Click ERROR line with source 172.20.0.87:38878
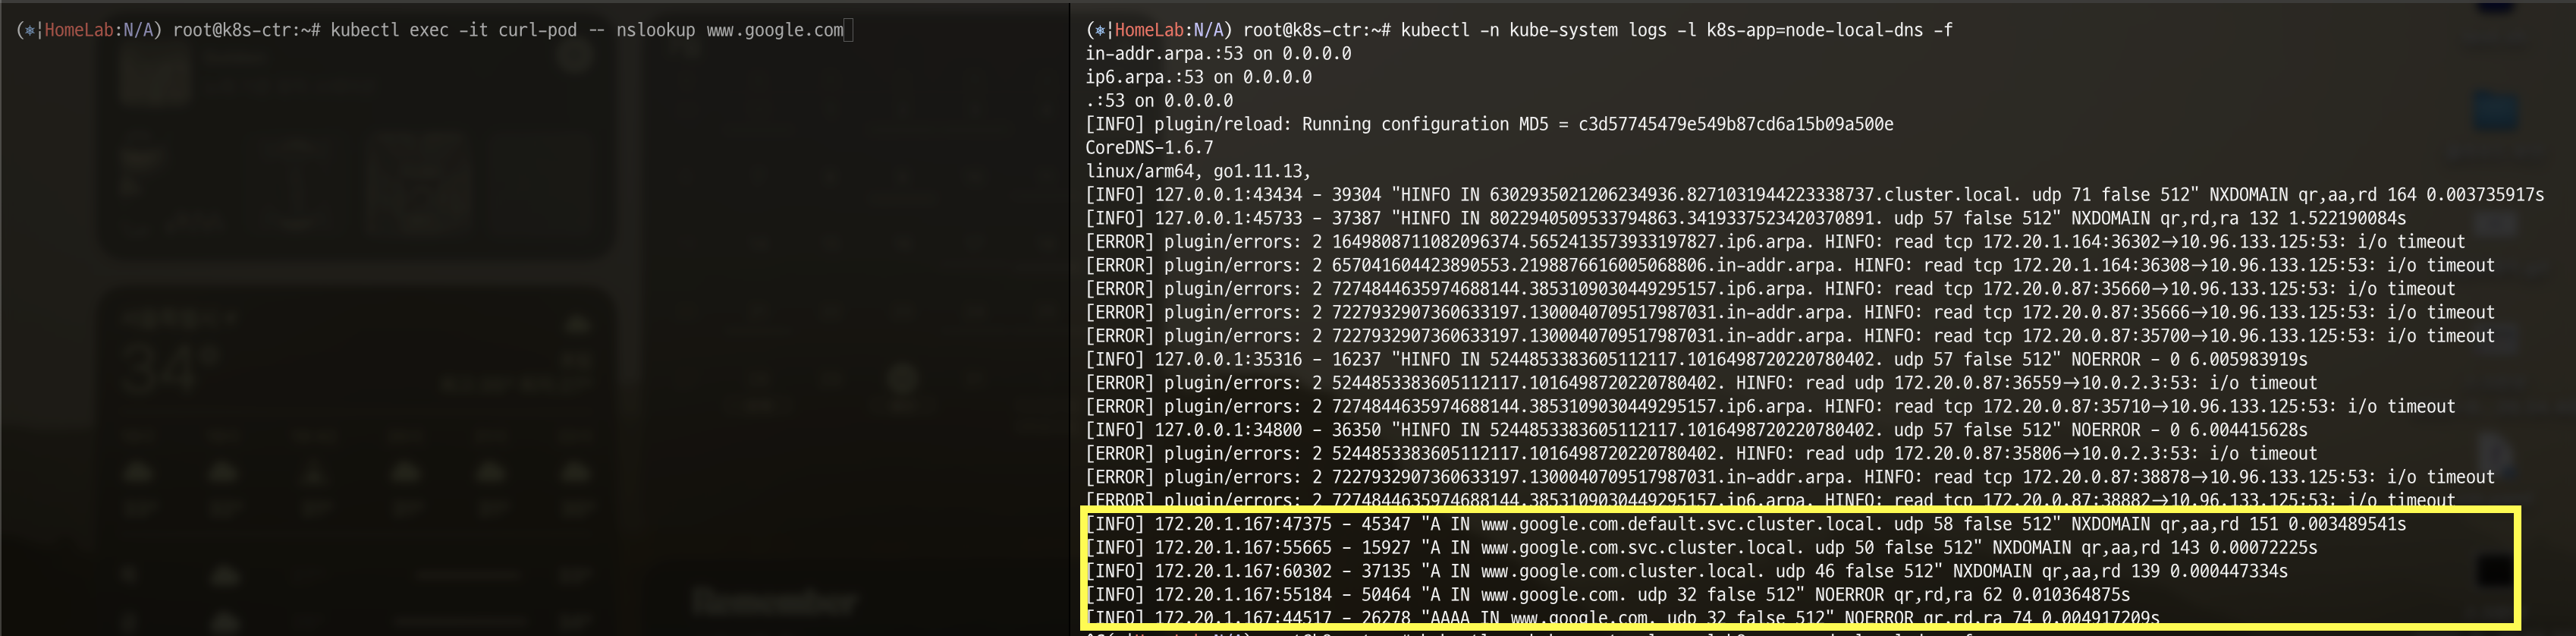2576x636 pixels. click(x=1790, y=477)
